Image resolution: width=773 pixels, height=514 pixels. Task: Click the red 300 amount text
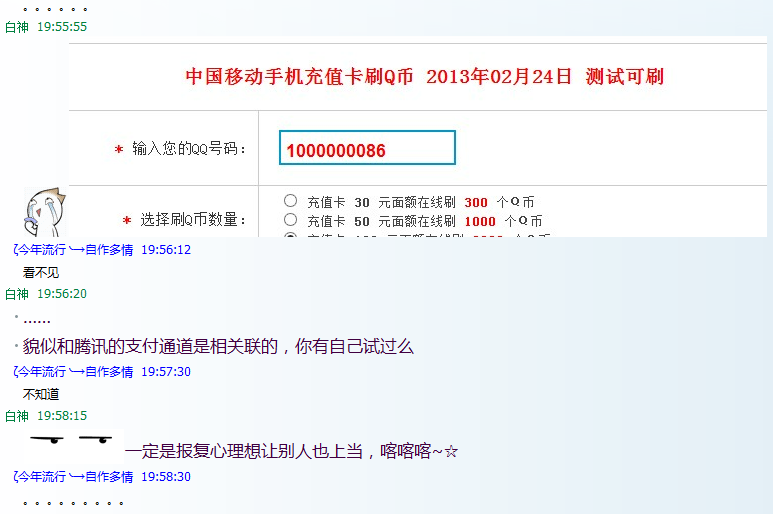[476, 202]
